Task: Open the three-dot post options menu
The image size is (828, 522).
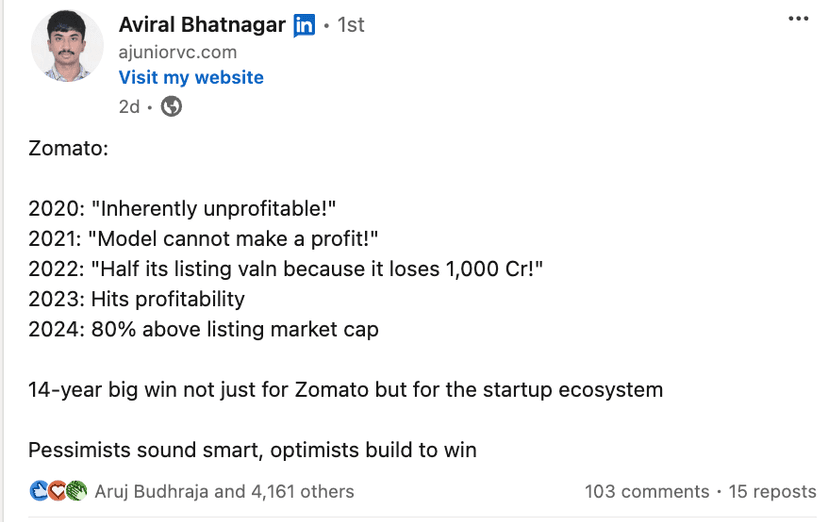Action: pyautogui.click(x=798, y=18)
